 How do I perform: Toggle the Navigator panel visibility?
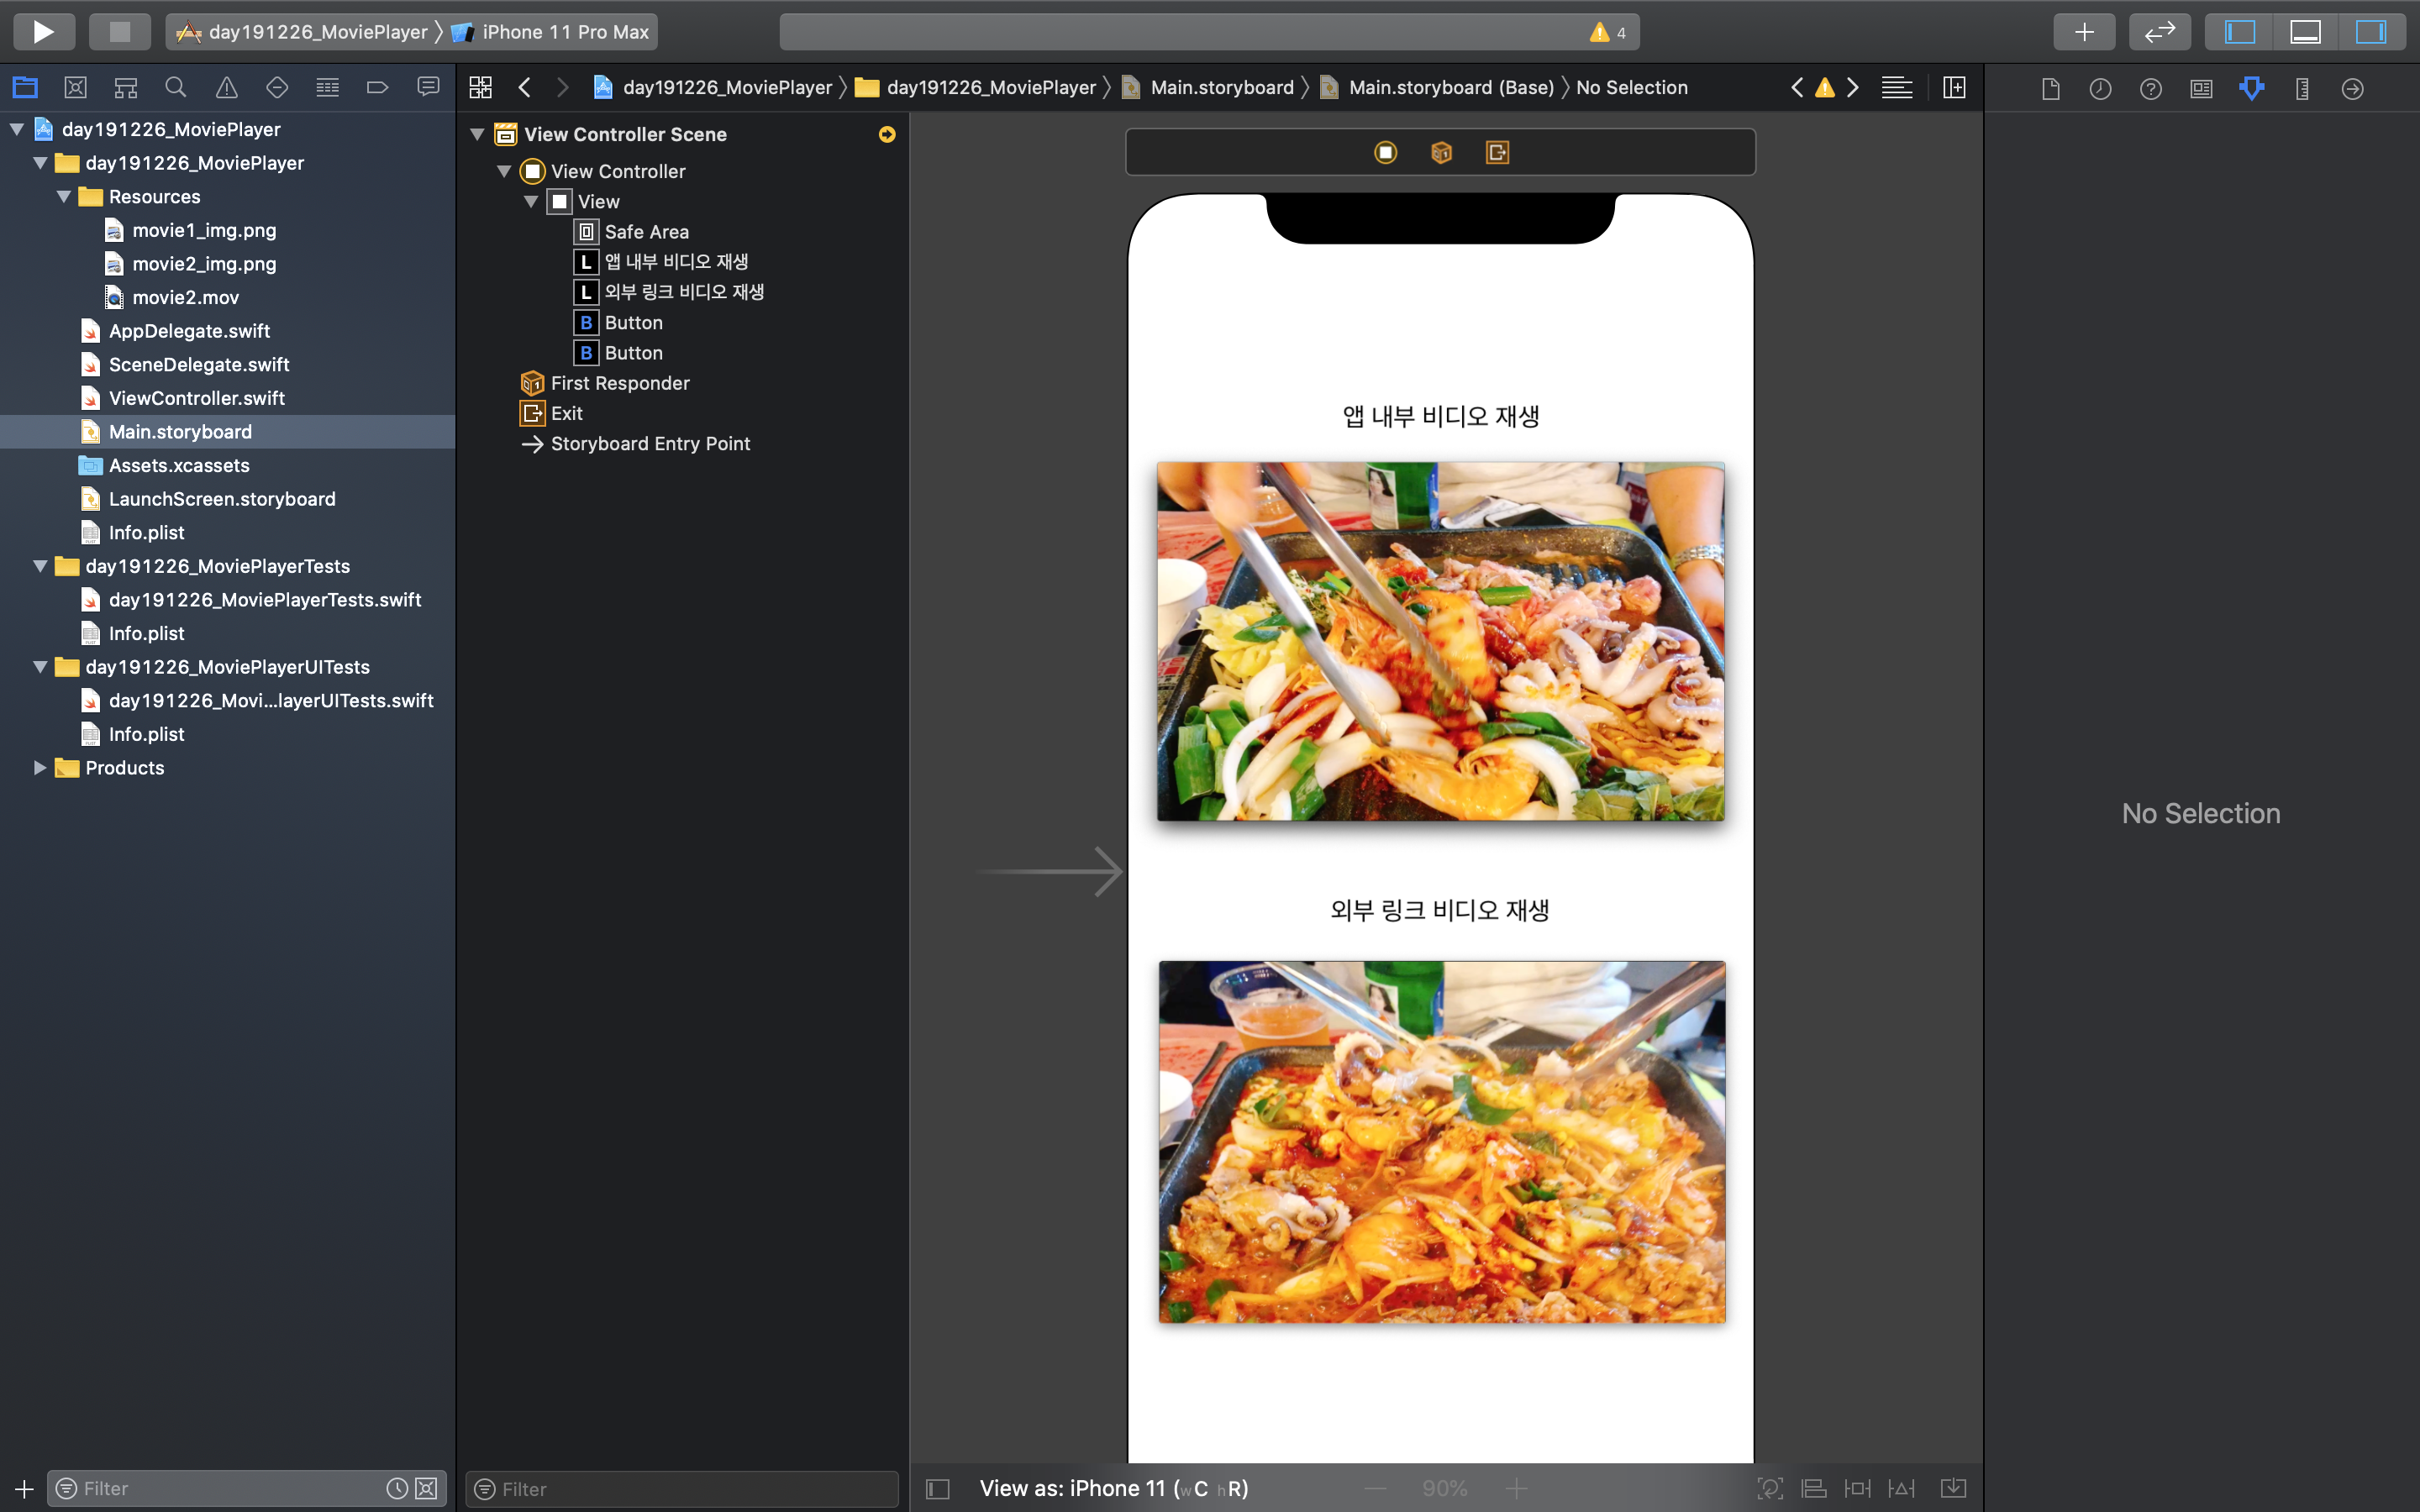coord(2239,31)
